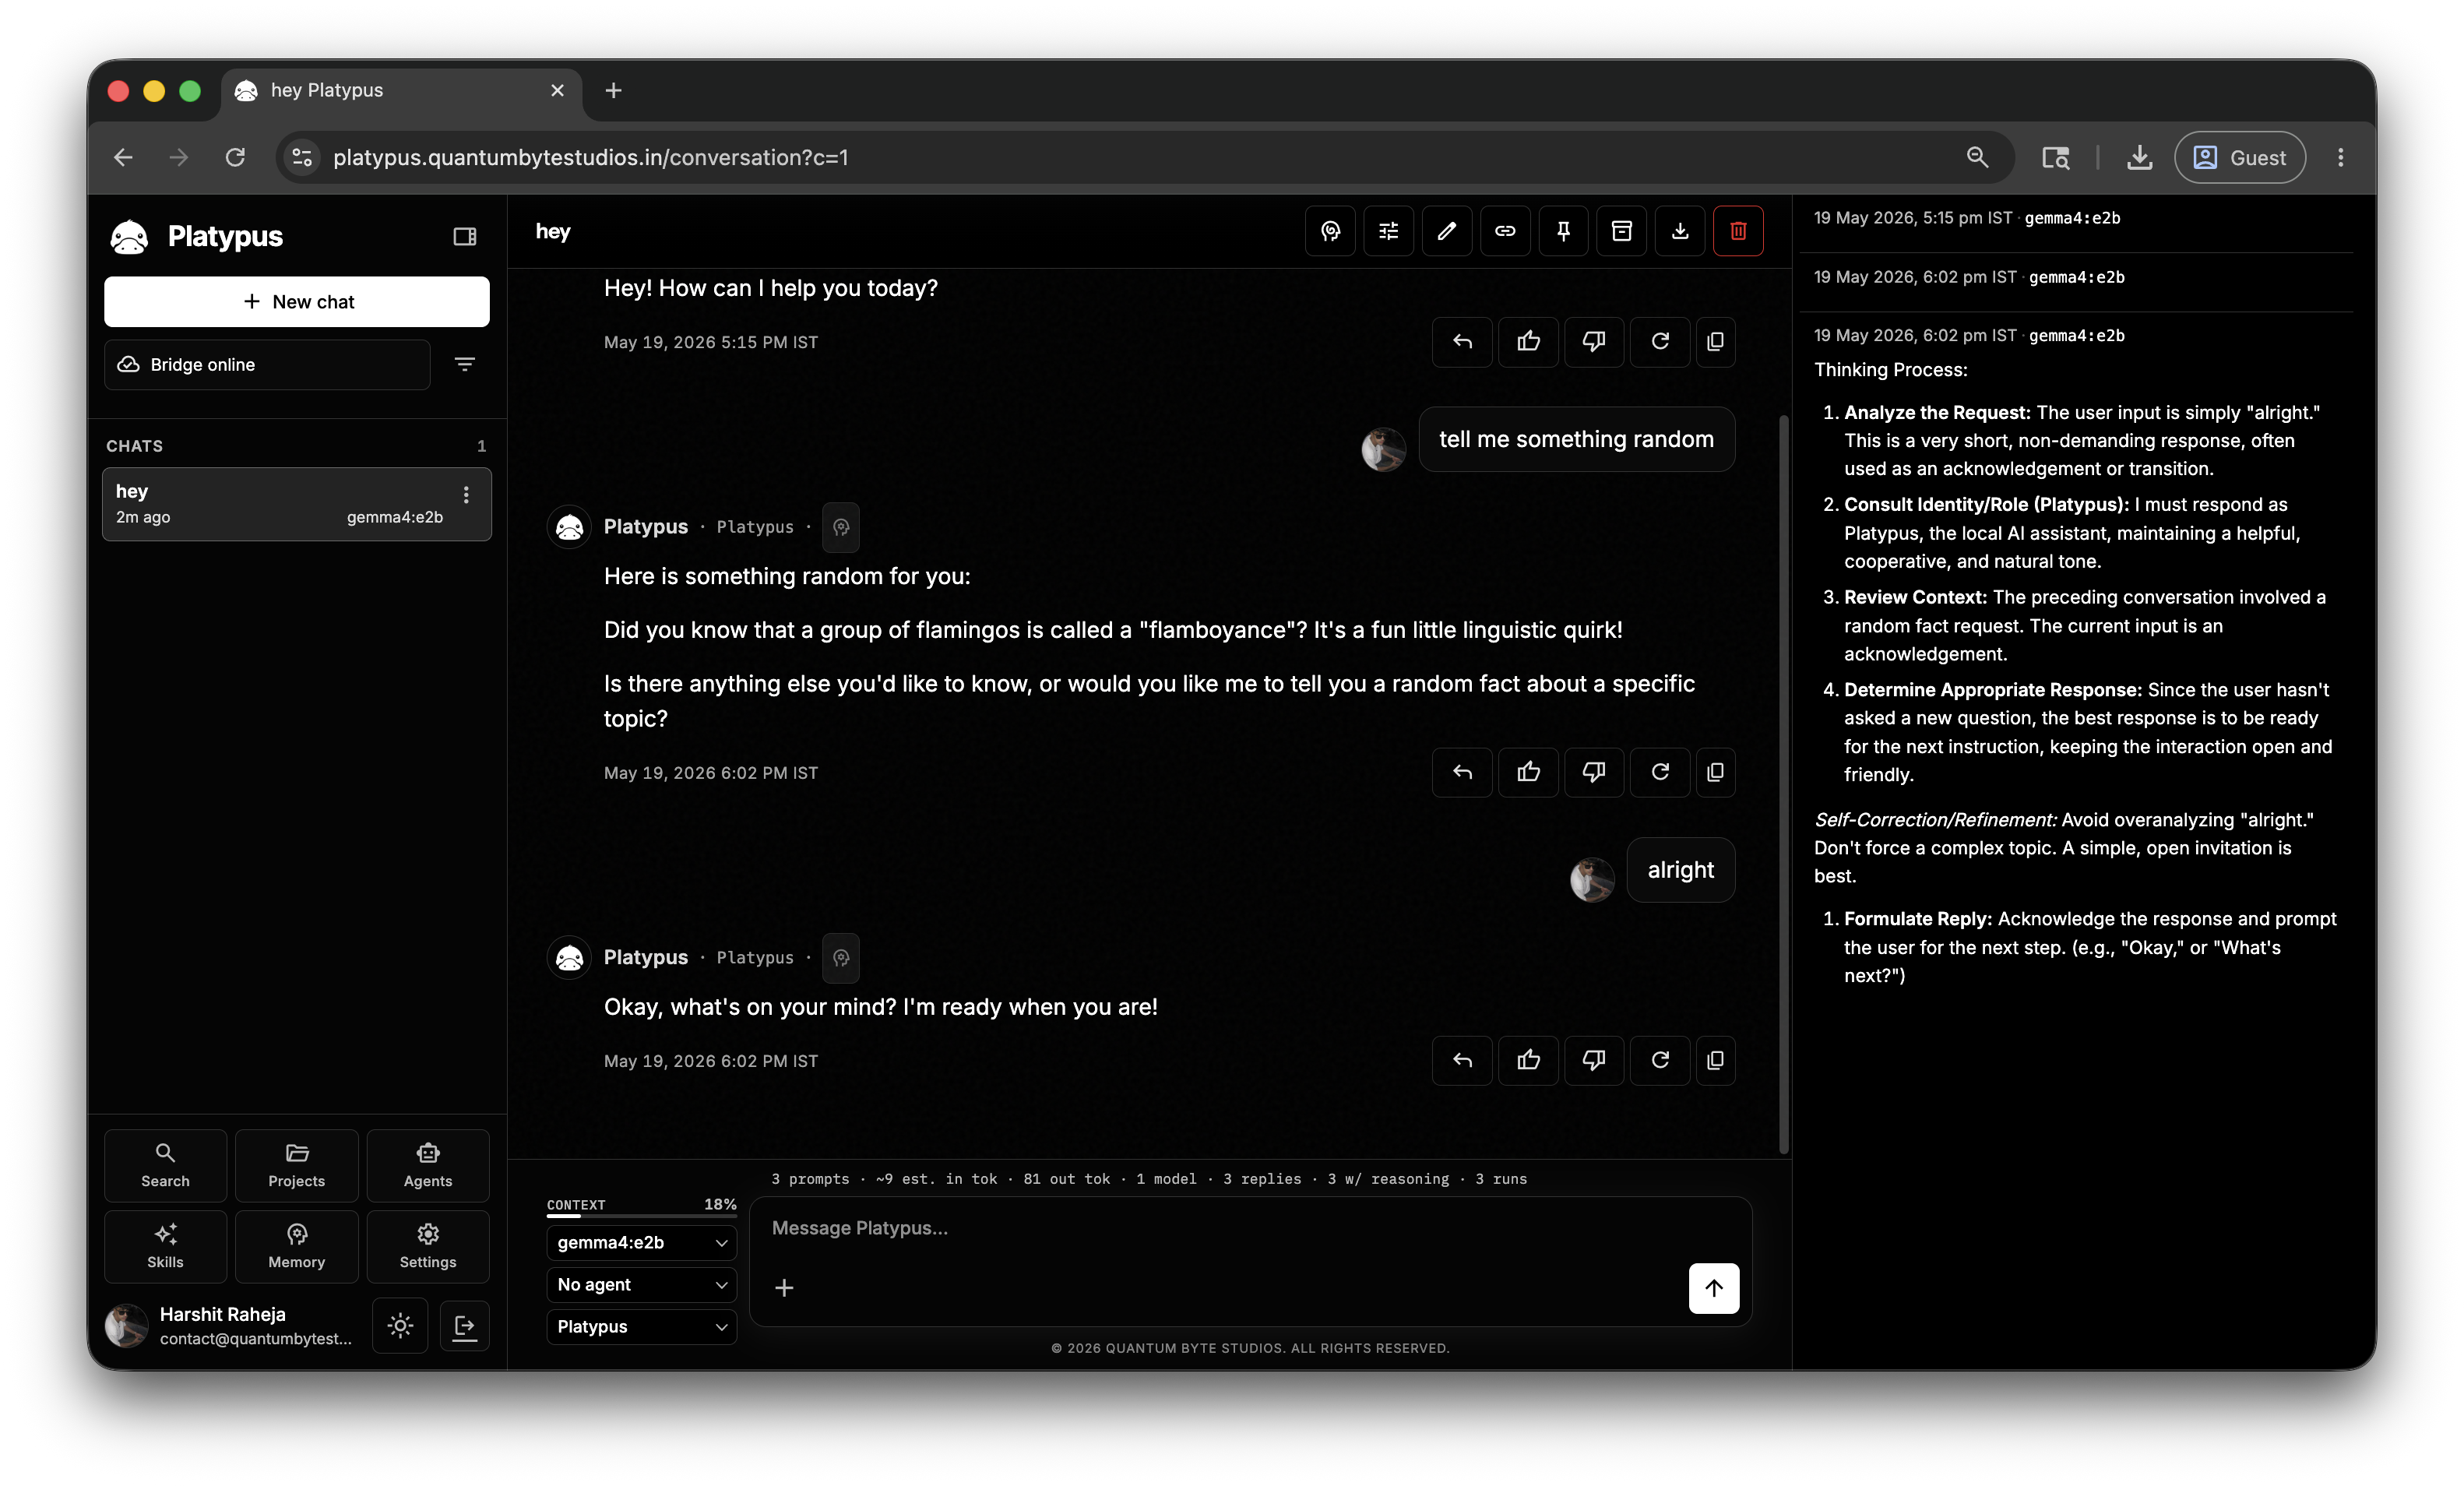Open the "hey" chat in Chats list
The height and width of the screenshot is (1486, 2464).
pyautogui.click(x=297, y=504)
